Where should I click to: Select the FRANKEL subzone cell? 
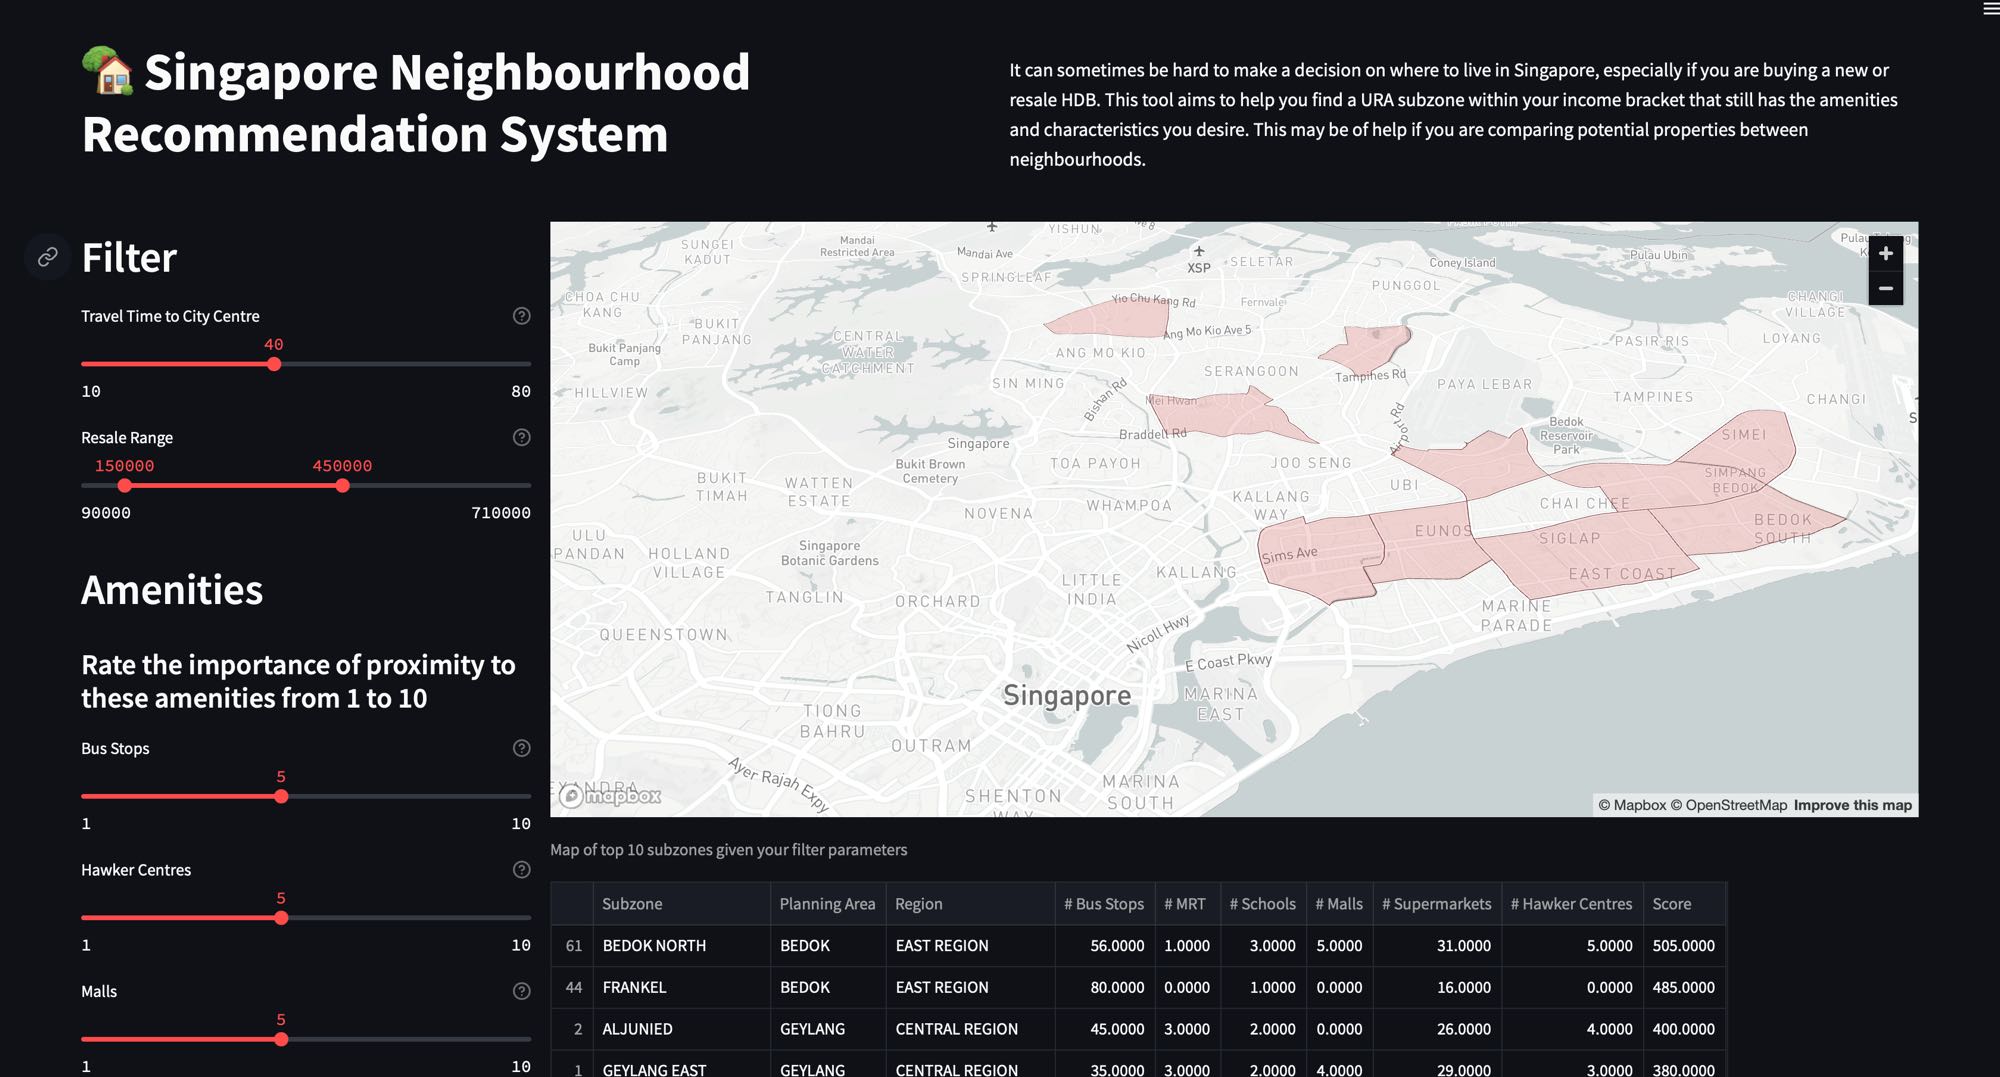[681, 987]
